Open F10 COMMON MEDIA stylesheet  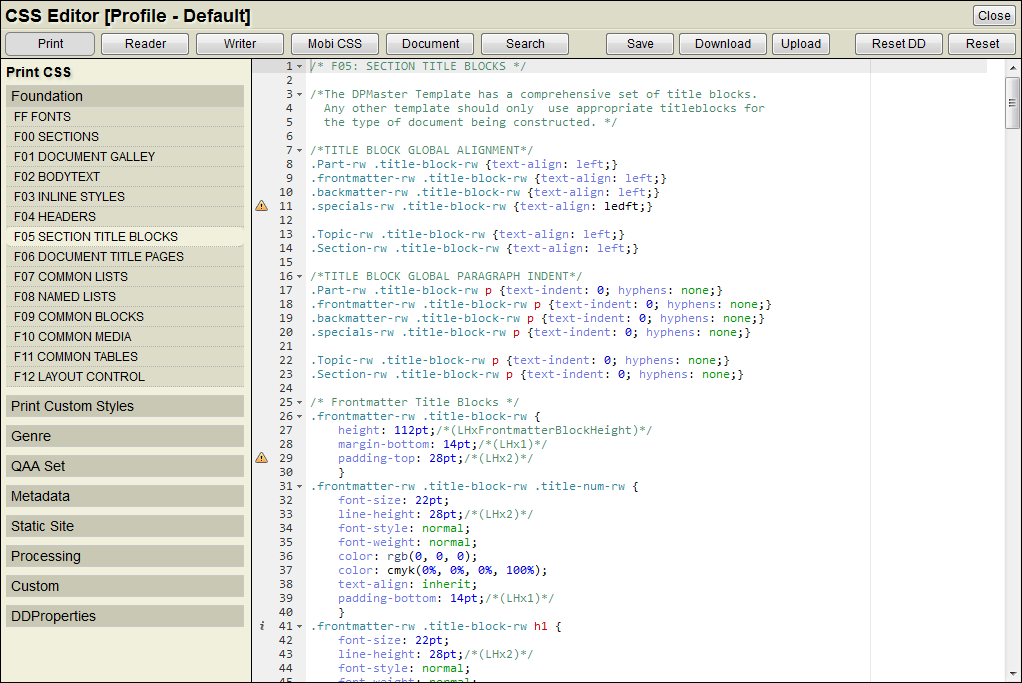point(125,337)
